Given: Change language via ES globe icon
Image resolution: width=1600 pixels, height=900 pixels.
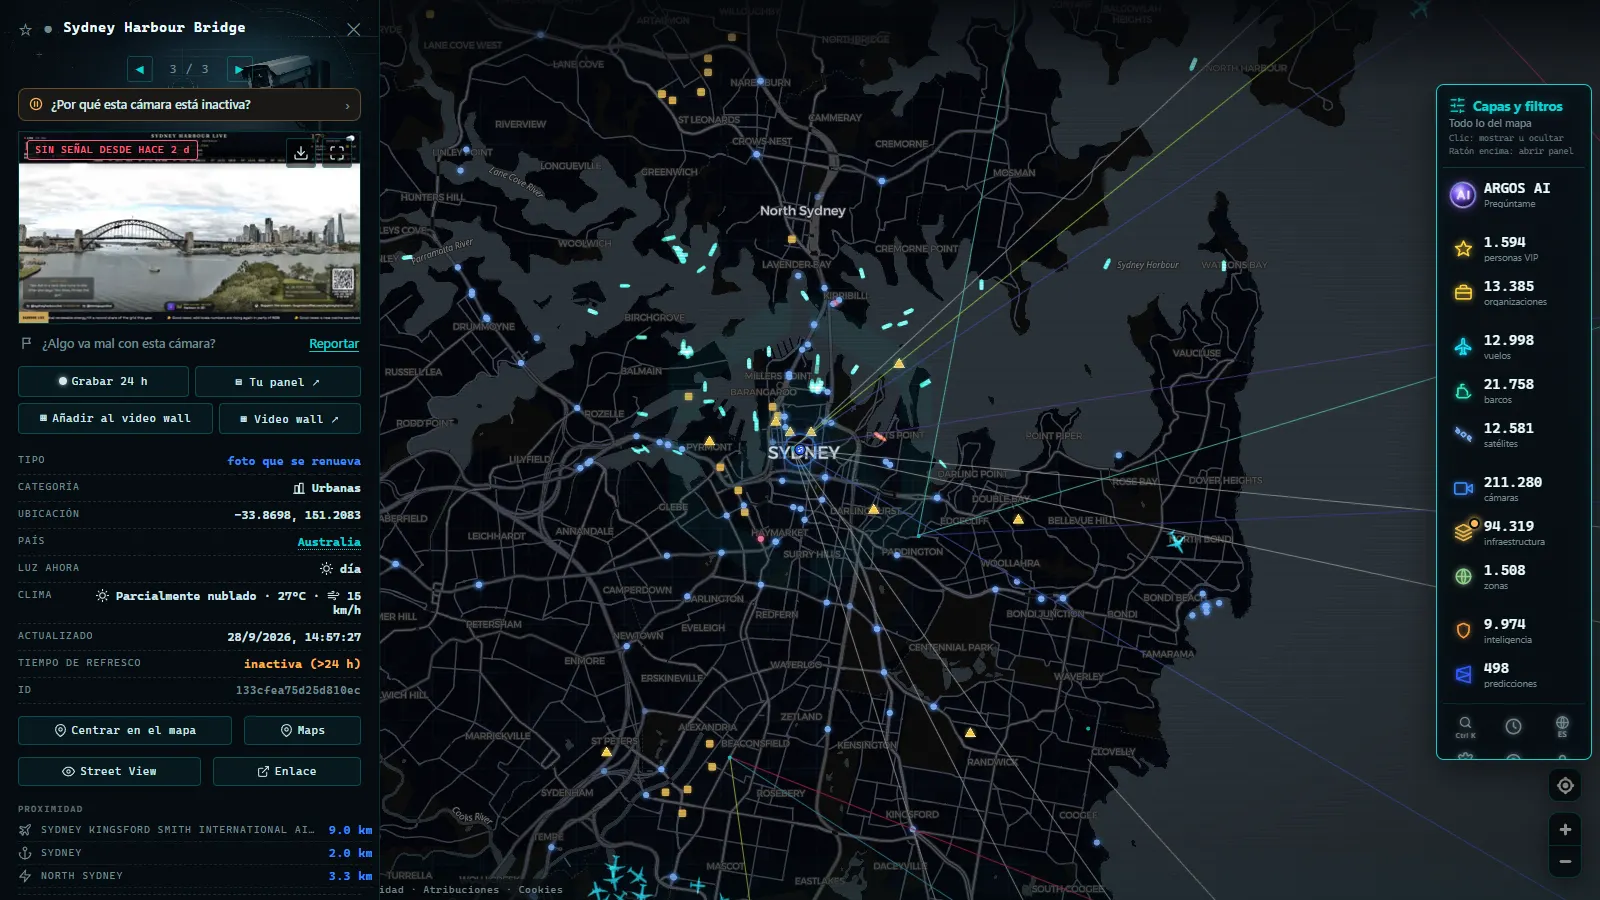Looking at the screenshot, I should click(1562, 726).
